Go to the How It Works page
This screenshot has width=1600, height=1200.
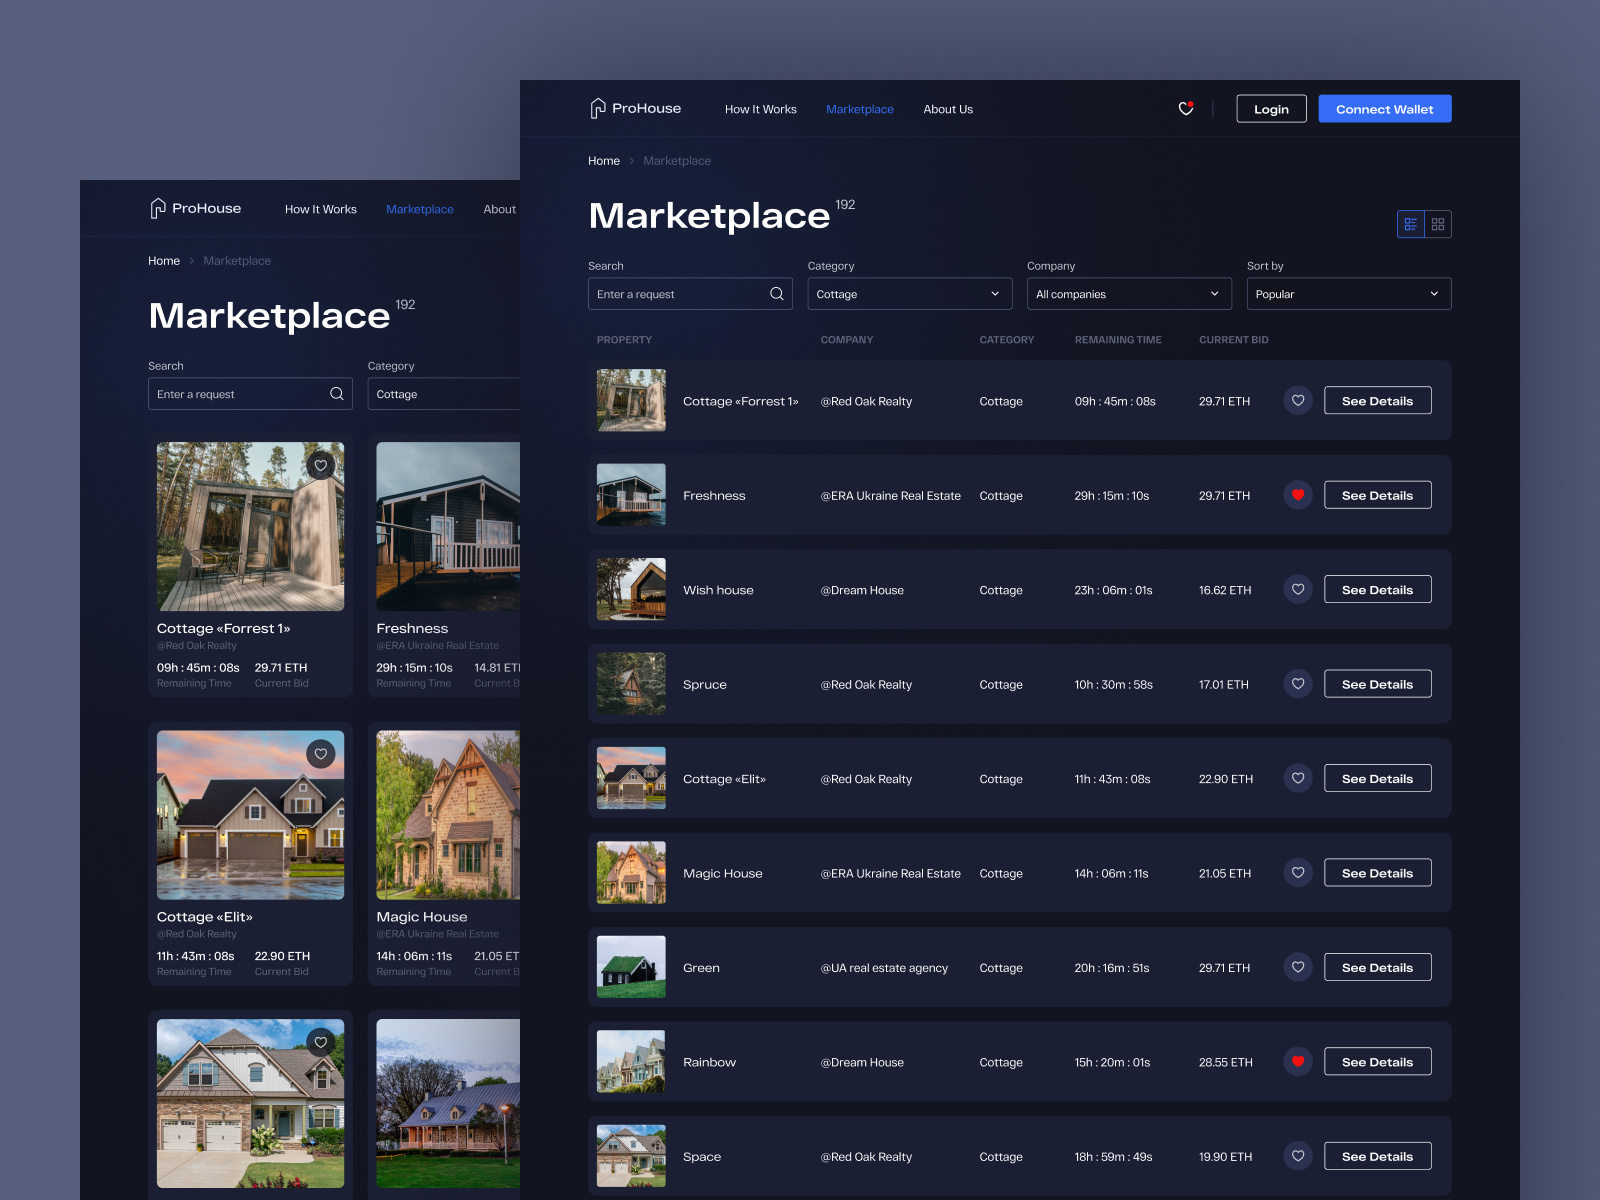[760, 109]
